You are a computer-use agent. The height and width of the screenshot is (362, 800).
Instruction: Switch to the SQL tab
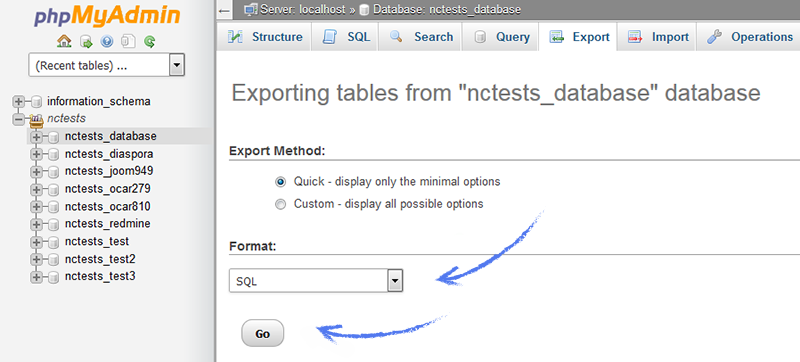(345, 37)
